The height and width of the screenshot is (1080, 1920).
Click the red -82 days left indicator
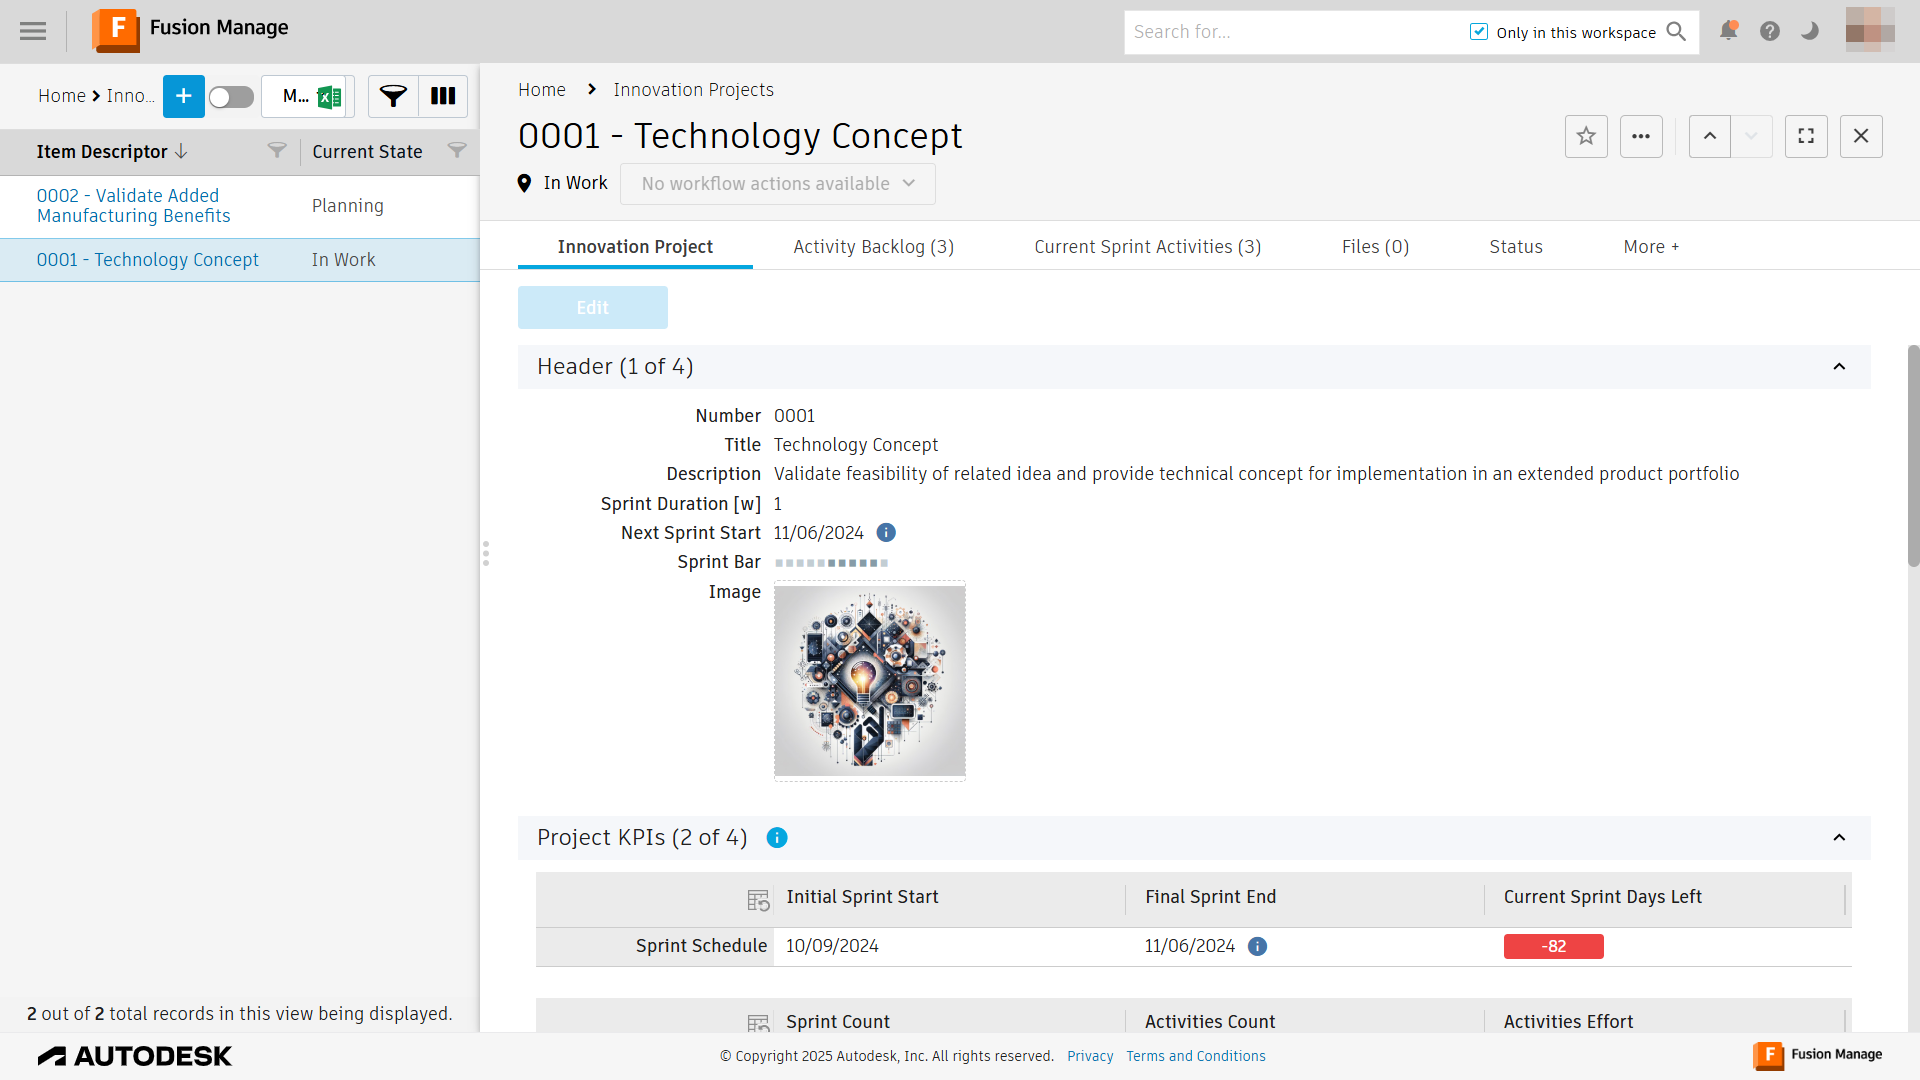point(1553,947)
